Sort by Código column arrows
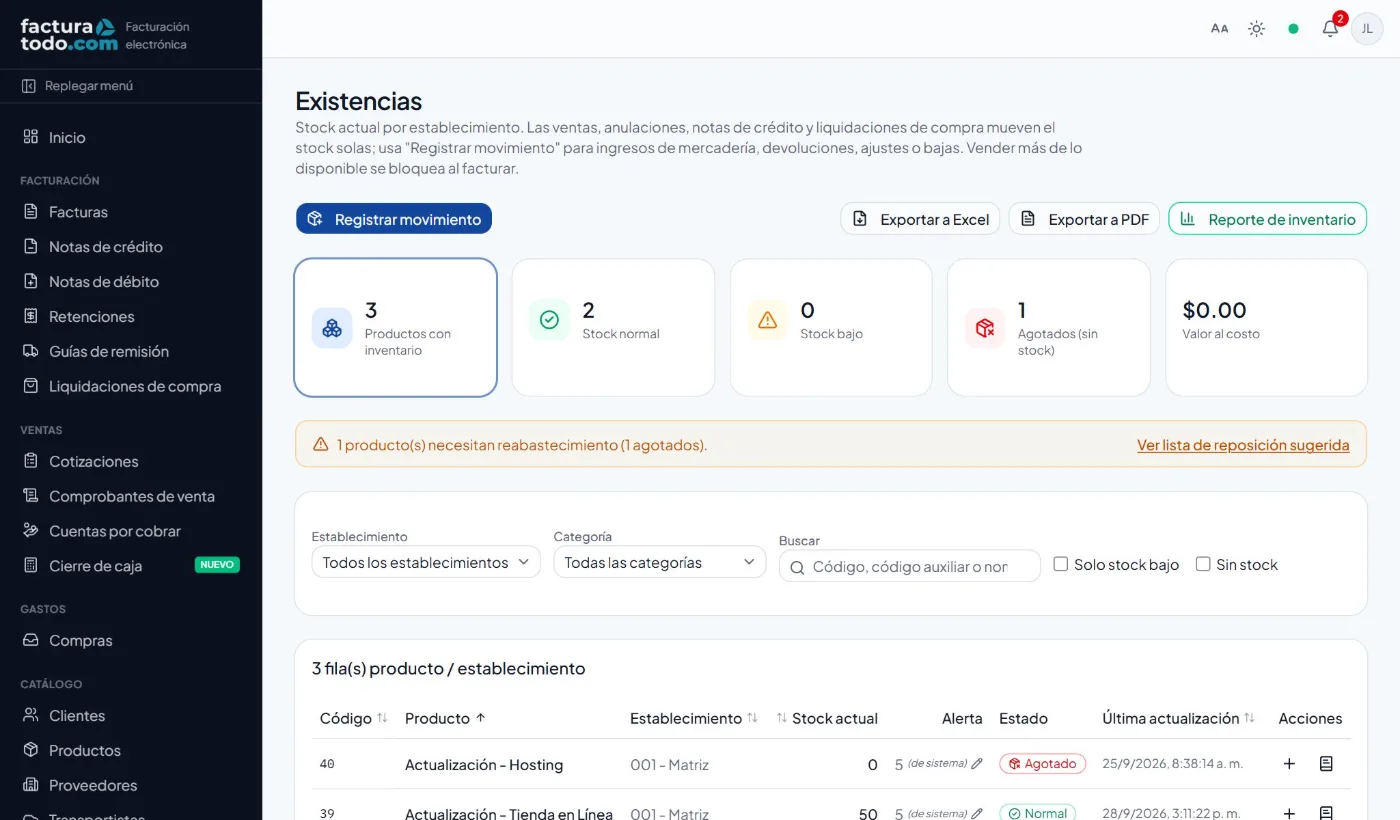This screenshot has width=1400, height=820. pos(382,718)
